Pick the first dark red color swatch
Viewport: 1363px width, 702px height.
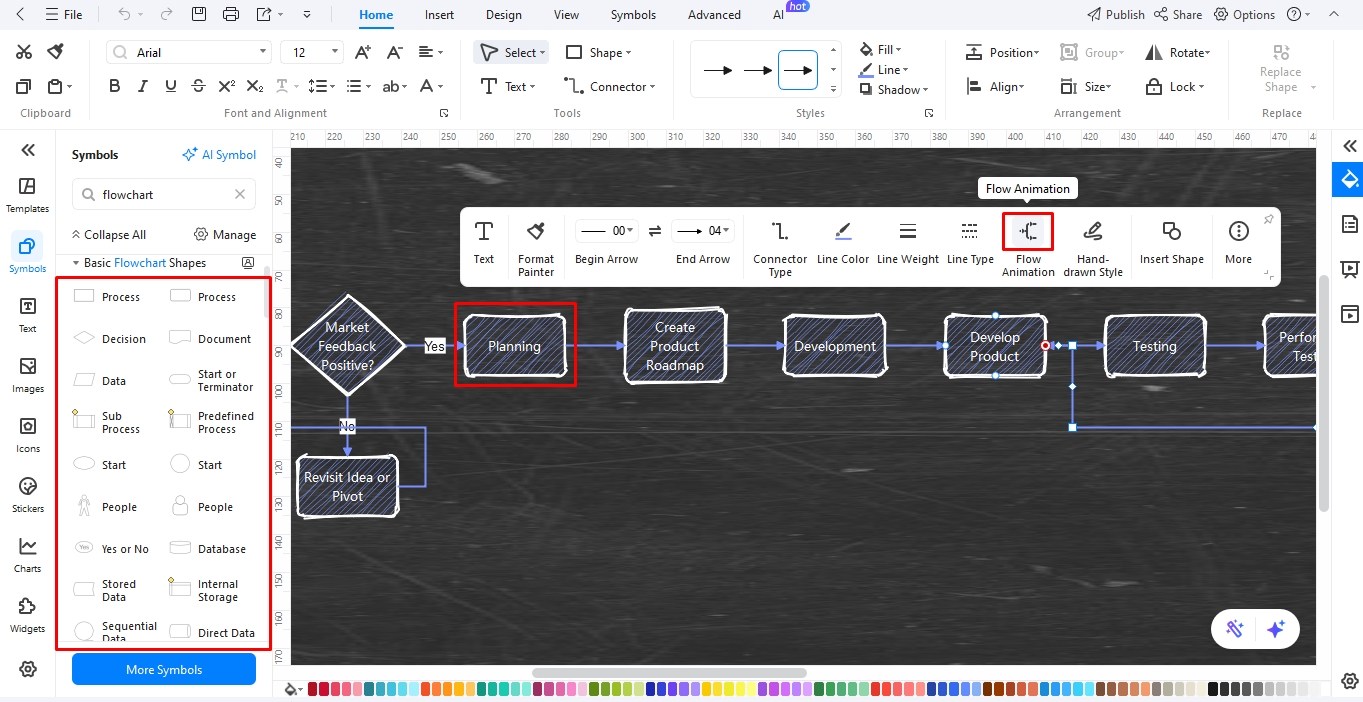coord(313,689)
